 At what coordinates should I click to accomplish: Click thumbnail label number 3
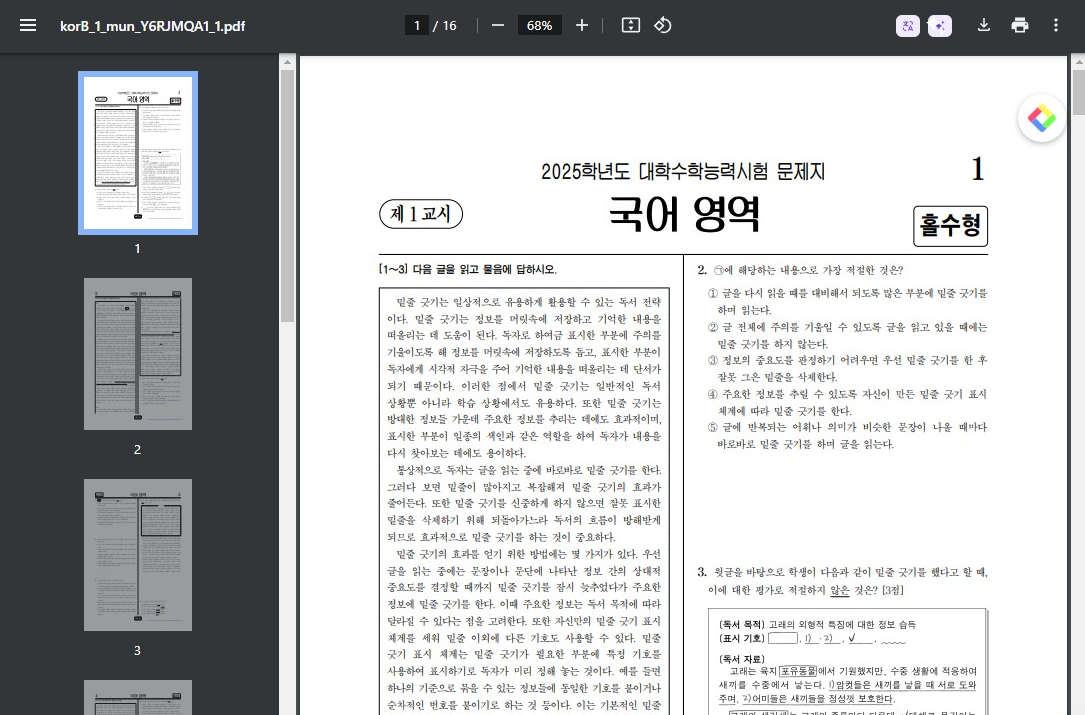[x=137, y=651]
